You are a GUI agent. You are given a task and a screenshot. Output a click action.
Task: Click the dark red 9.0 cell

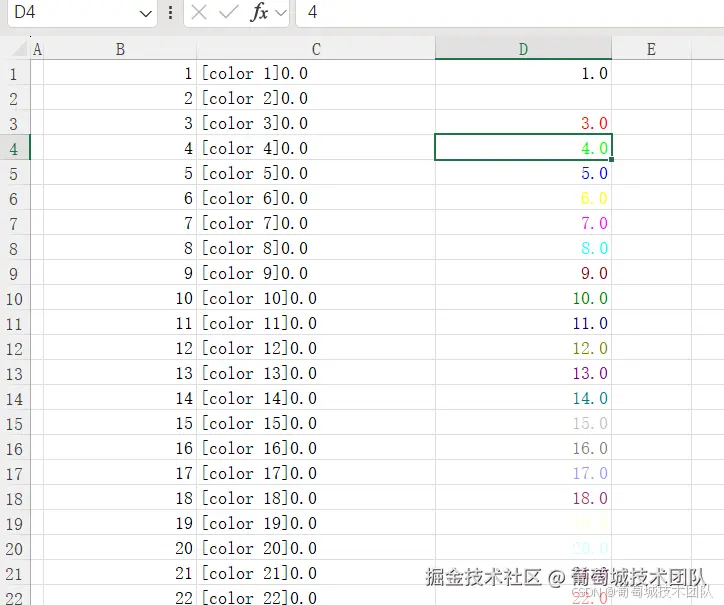524,273
